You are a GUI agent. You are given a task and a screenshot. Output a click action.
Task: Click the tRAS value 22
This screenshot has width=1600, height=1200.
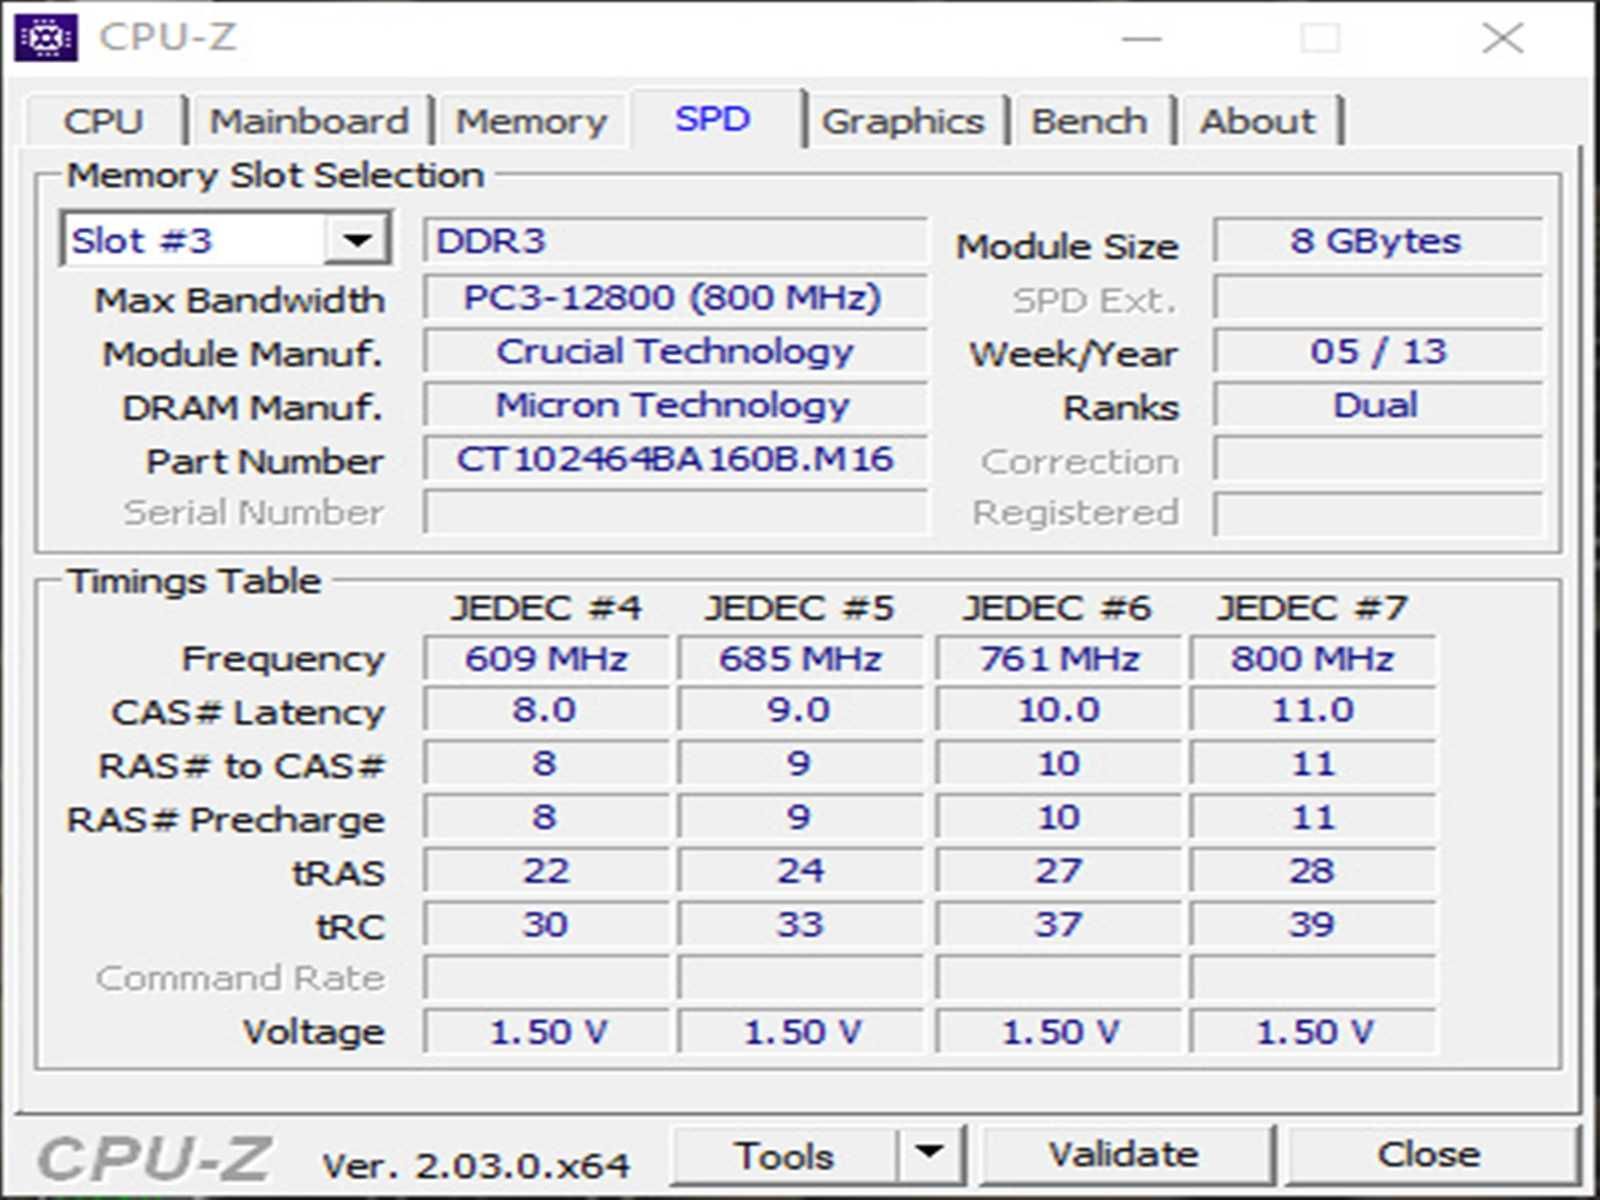coord(546,871)
